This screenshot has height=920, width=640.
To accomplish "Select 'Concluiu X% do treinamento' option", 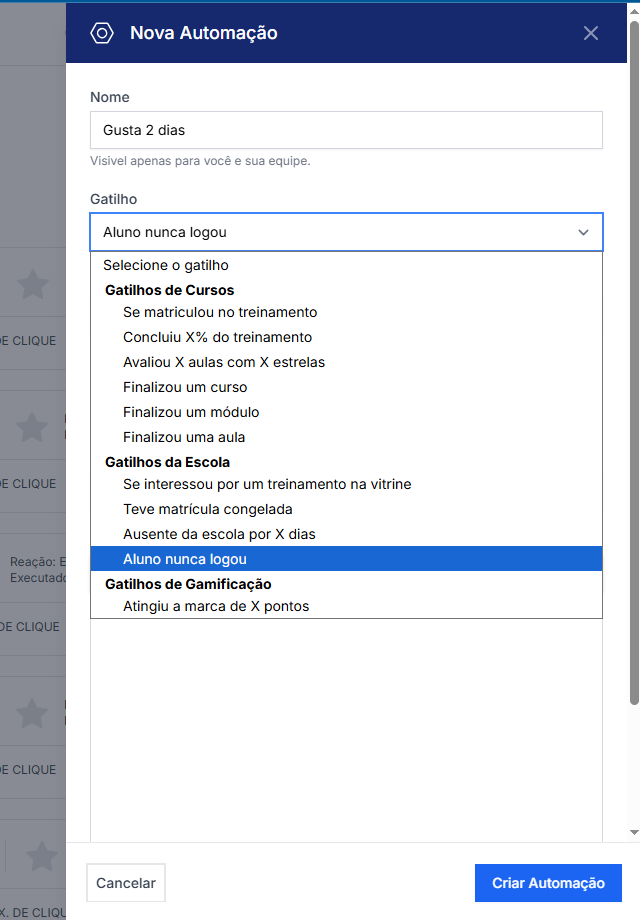I will tap(217, 337).
